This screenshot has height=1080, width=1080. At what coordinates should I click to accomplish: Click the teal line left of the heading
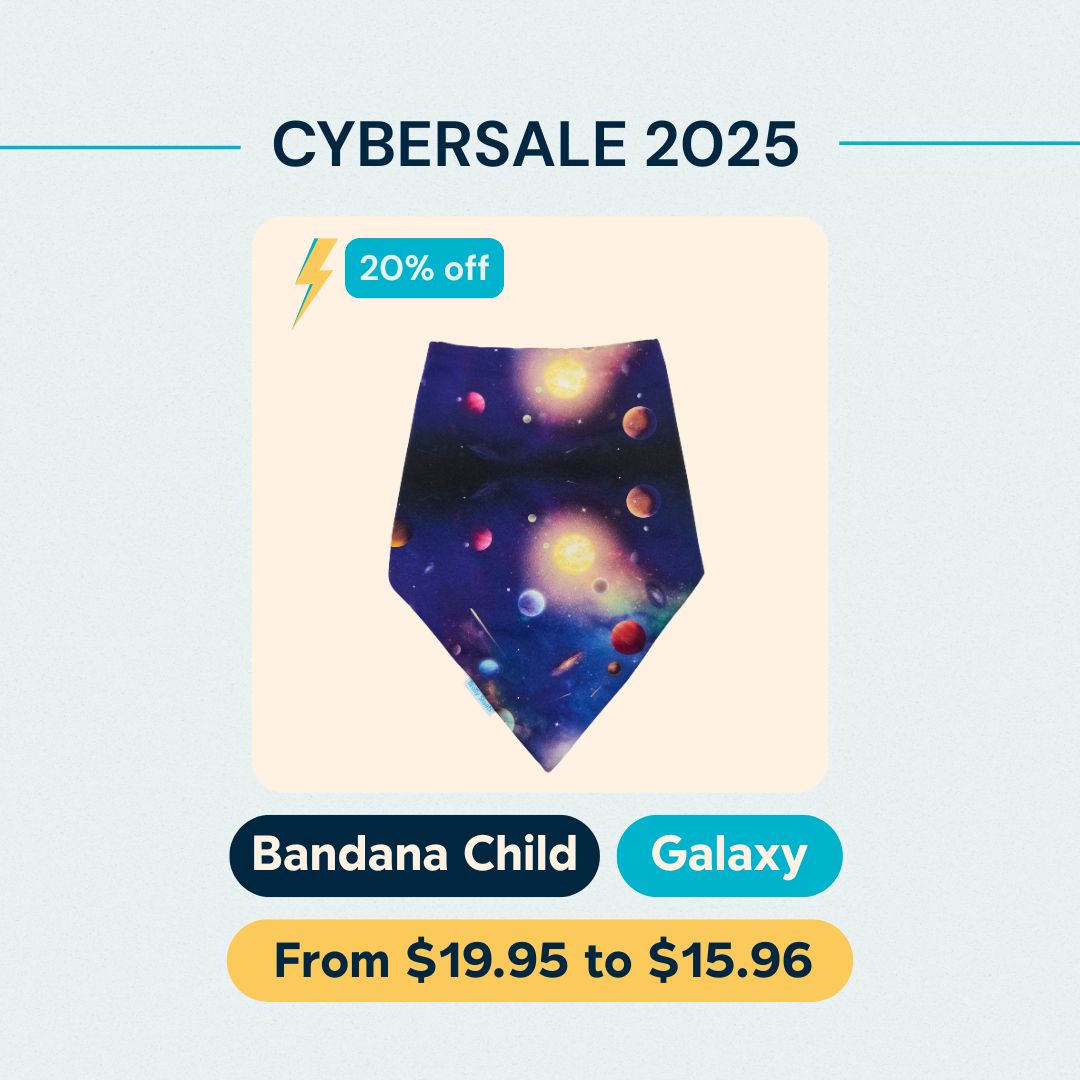(x=120, y=148)
